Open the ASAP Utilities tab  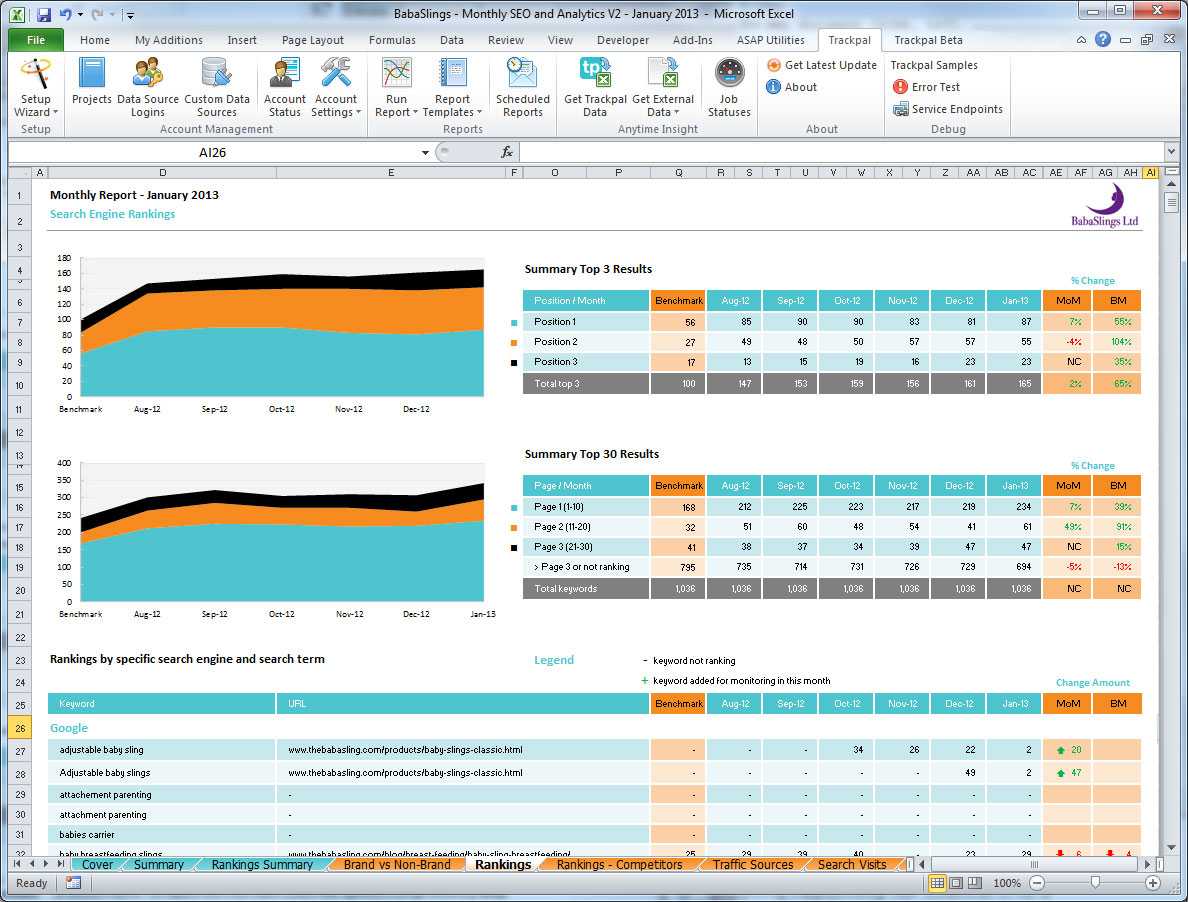771,40
